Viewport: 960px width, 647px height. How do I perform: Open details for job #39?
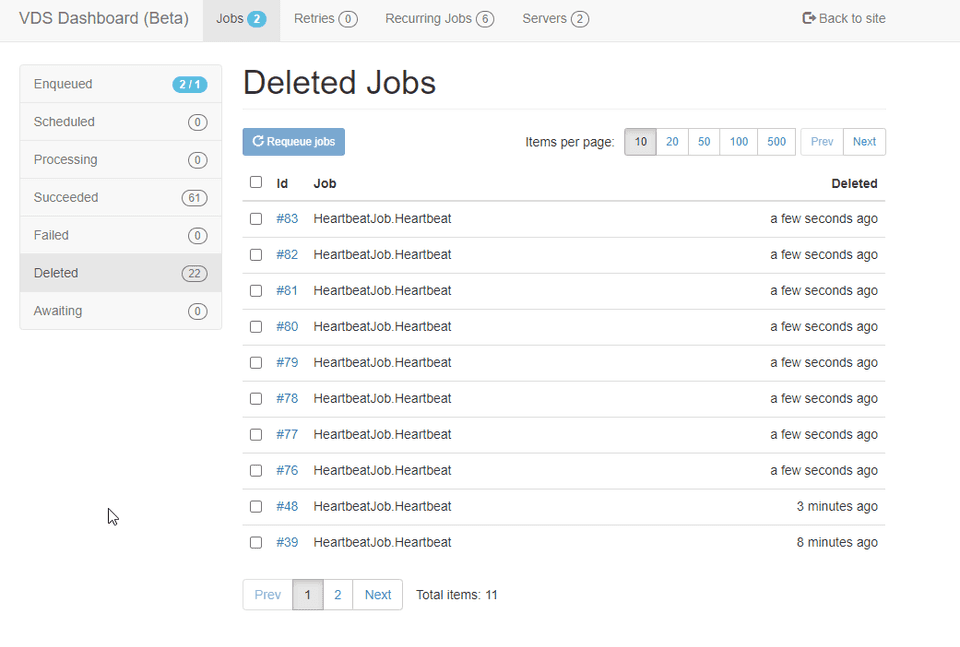point(287,542)
